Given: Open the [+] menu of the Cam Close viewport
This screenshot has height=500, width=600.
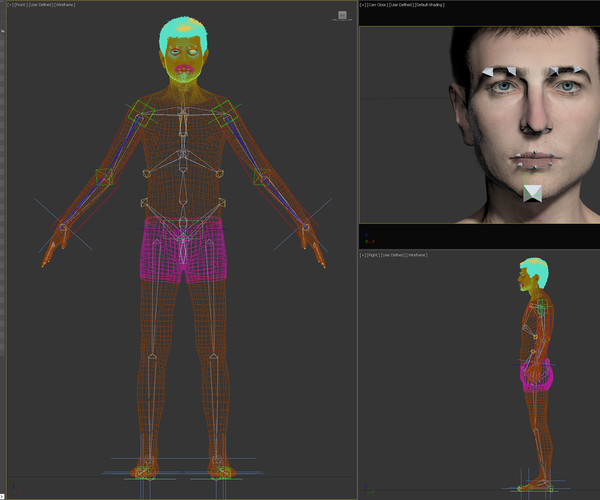Looking at the screenshot, I should (x=363, y=5).
